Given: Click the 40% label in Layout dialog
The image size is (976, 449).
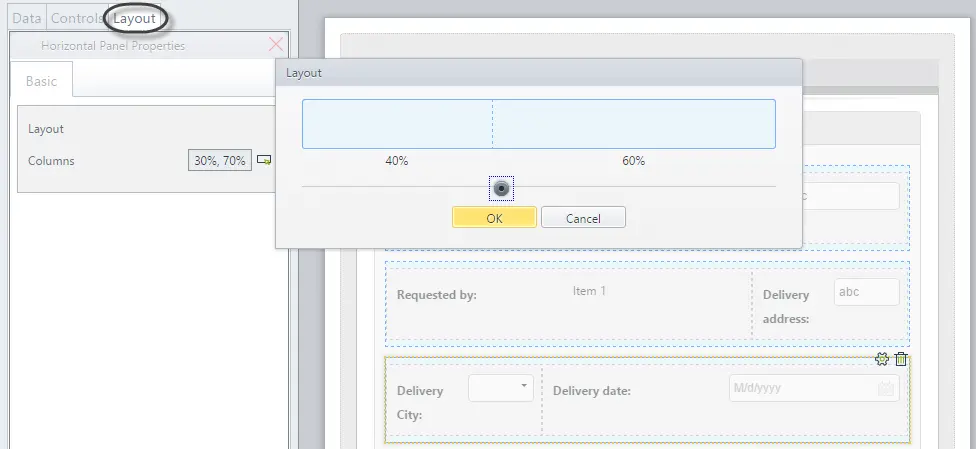Looking at the screenshot, I should [x=396, y=161].
